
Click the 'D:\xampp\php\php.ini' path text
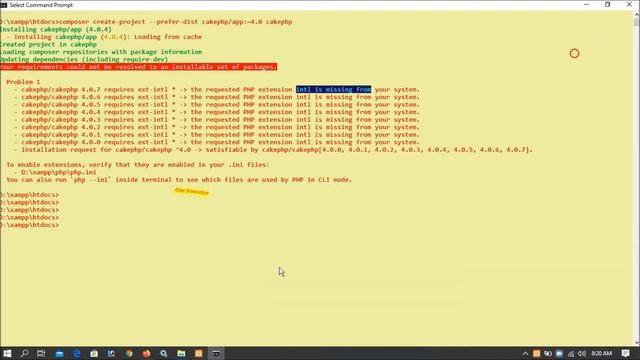click(59, 172)
